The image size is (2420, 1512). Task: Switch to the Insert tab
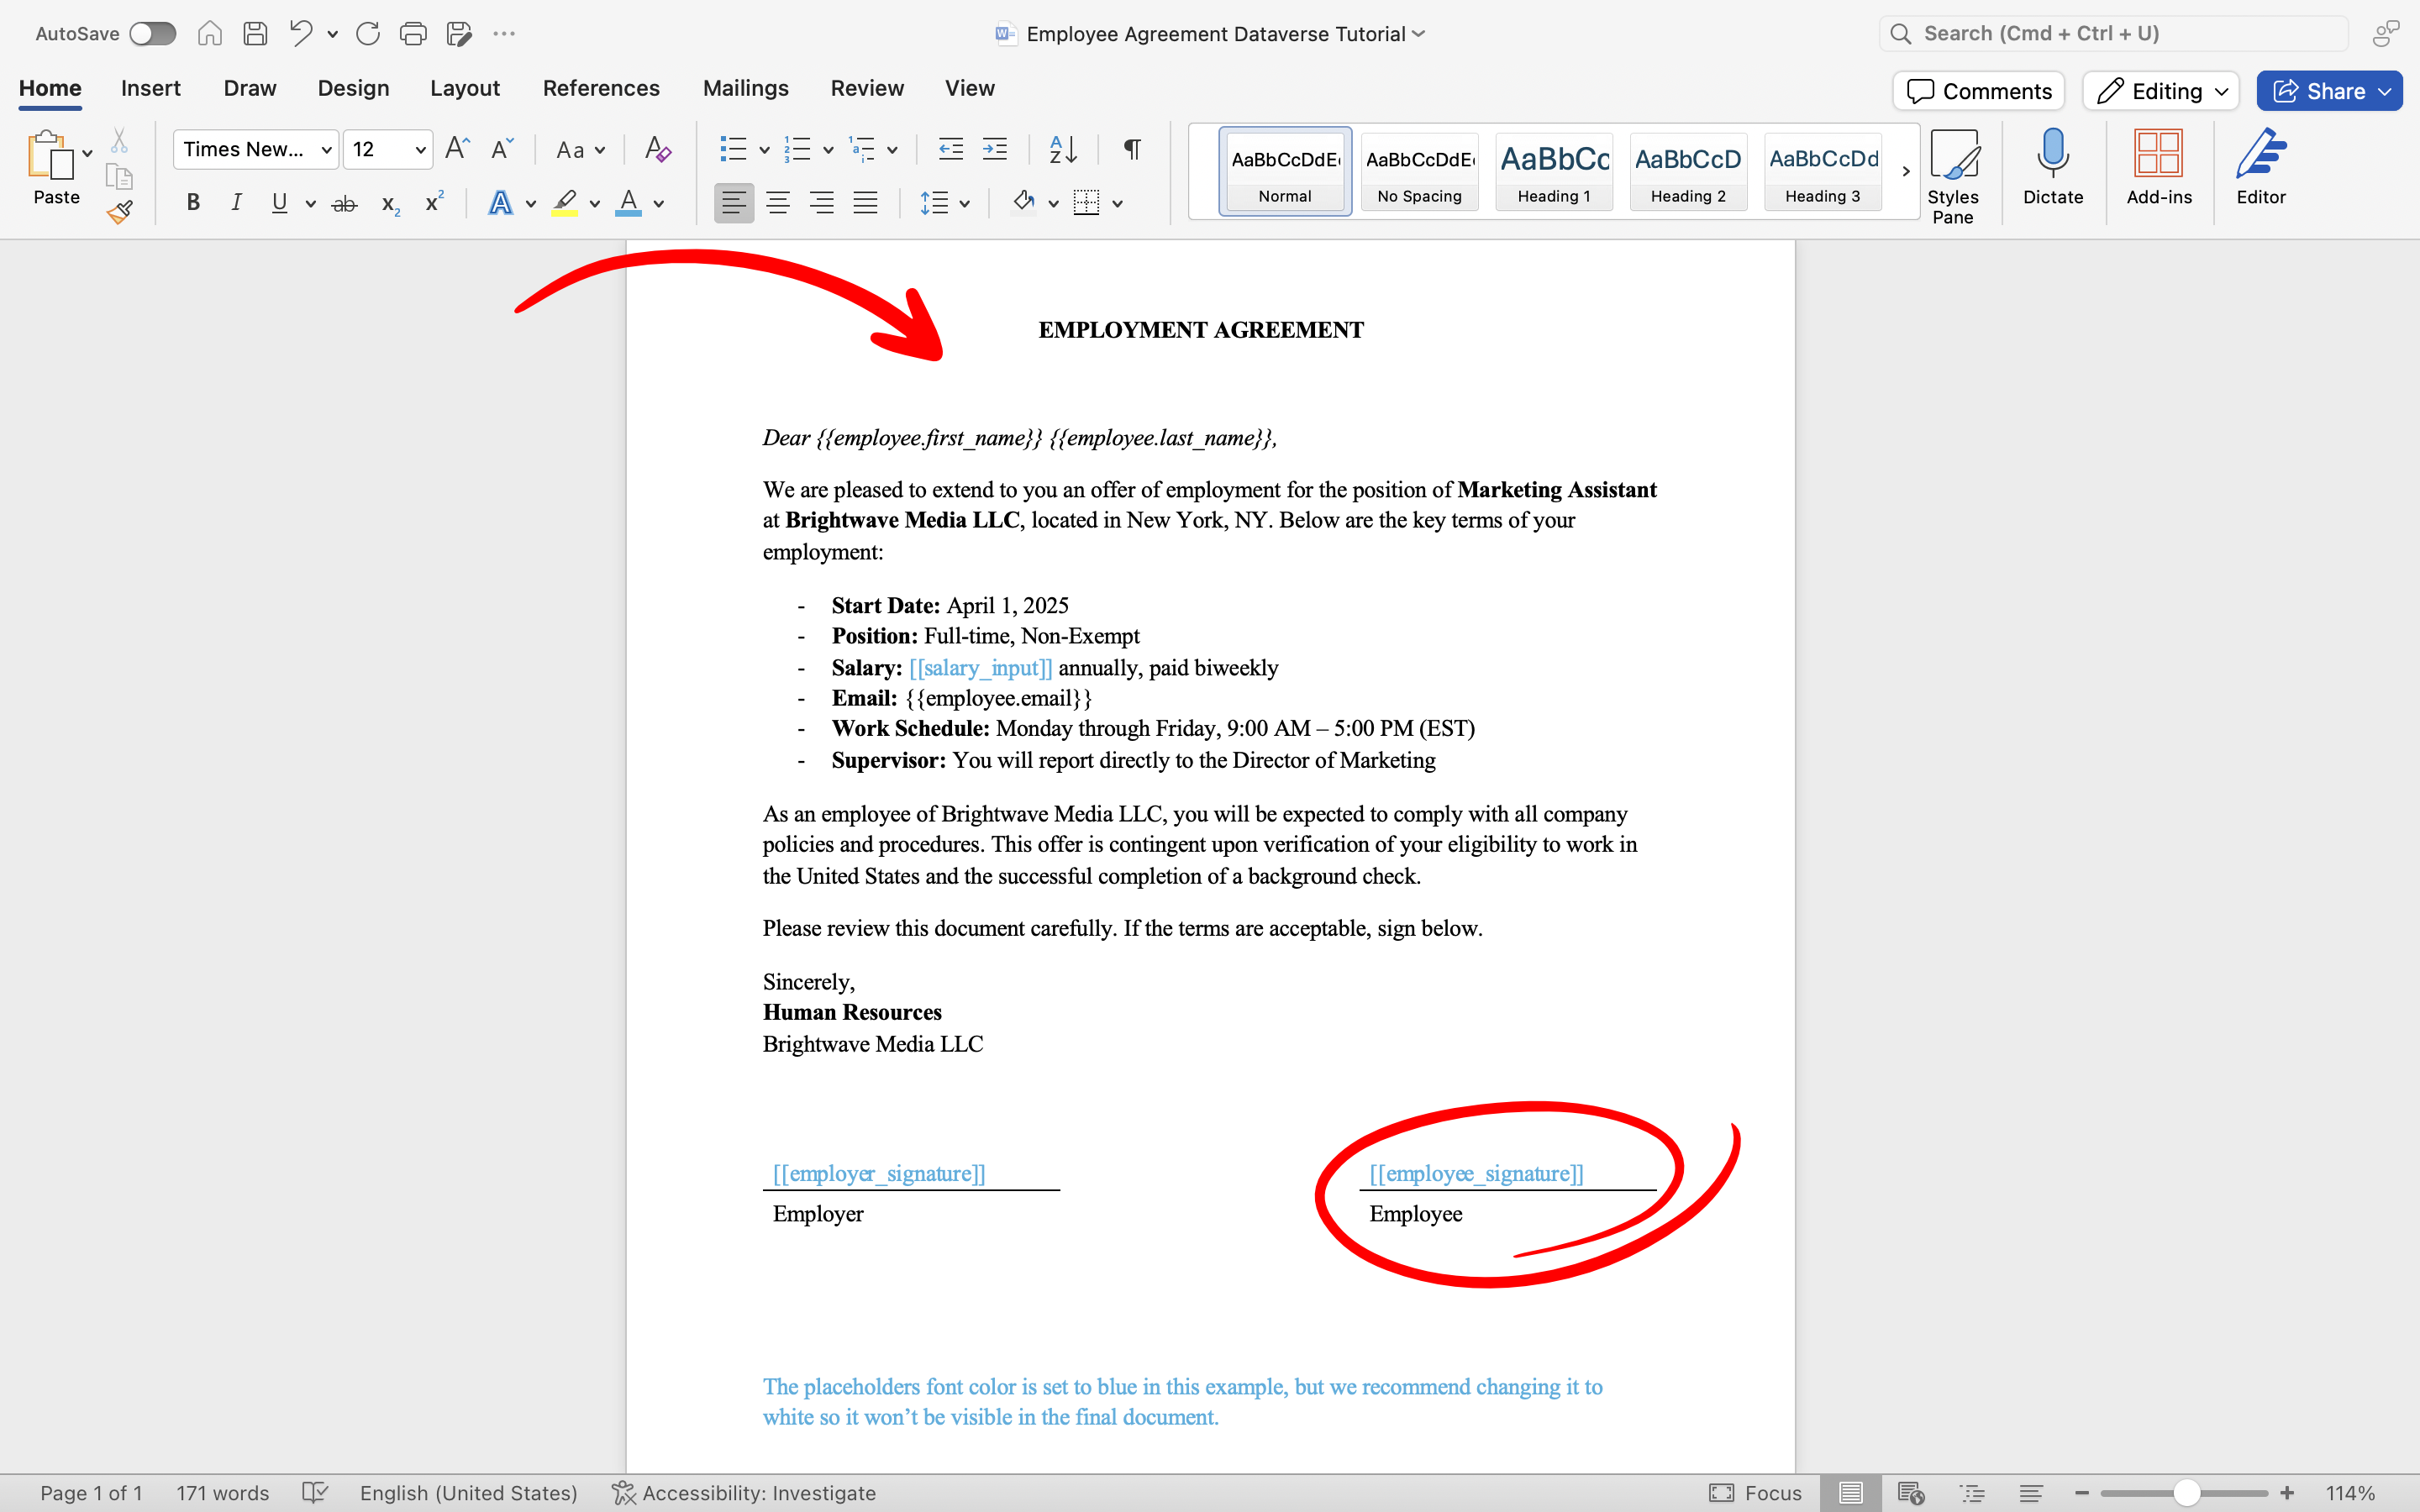pyautogui.click(x=151, y=88)
